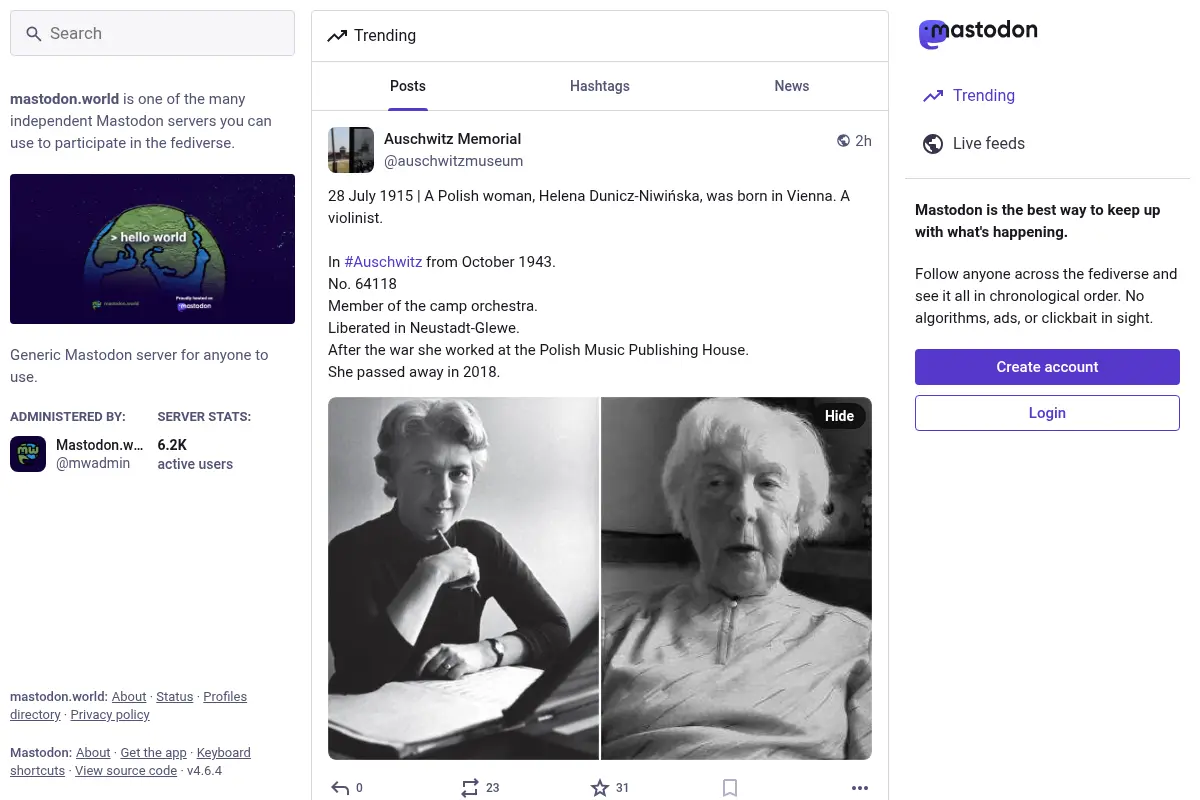Boost the Auschwitz Memorial post
This screenshot has height=800, width=1200.
pos(480,788)
